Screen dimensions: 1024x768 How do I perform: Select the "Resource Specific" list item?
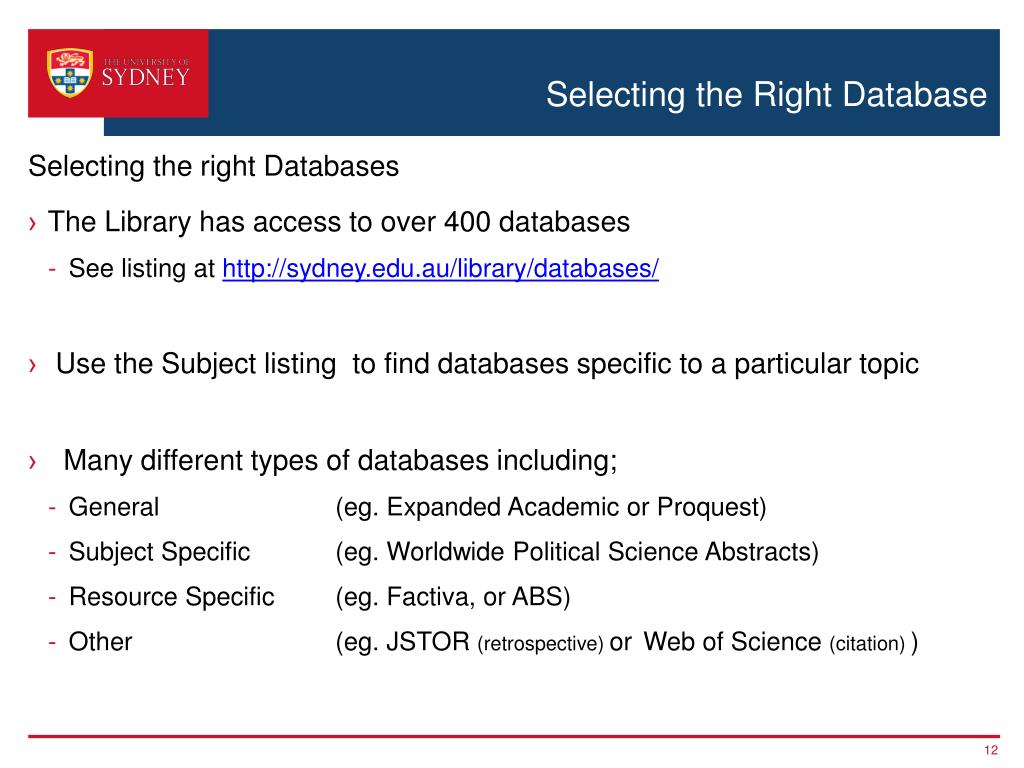tap(171, 597)
